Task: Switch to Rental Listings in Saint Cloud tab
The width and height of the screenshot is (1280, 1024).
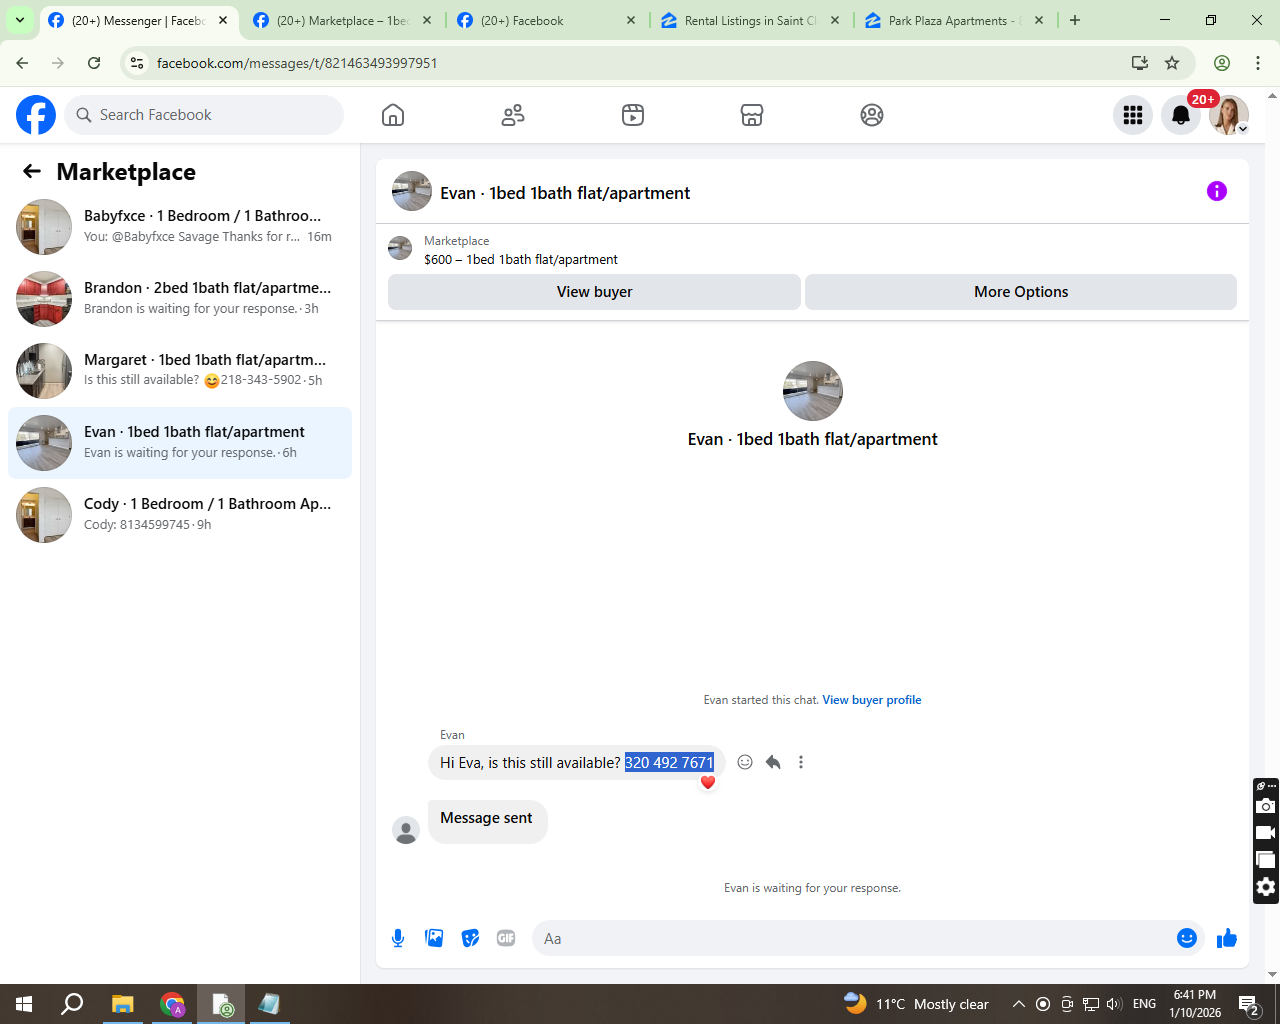Action: click(750, 20)
